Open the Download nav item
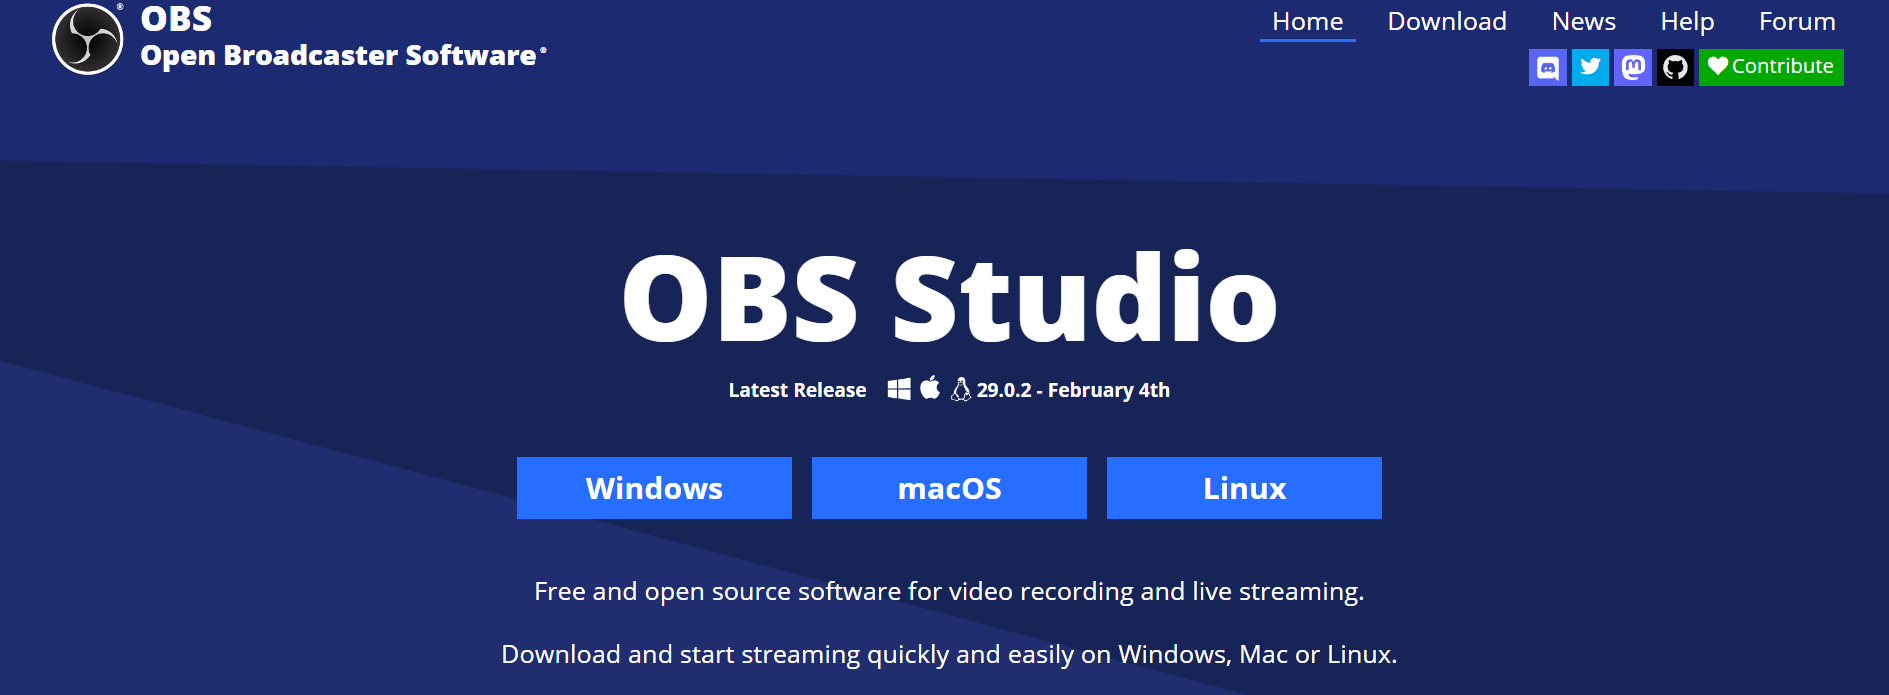Screen dimensions: 1889x695 click(1447, 21)
